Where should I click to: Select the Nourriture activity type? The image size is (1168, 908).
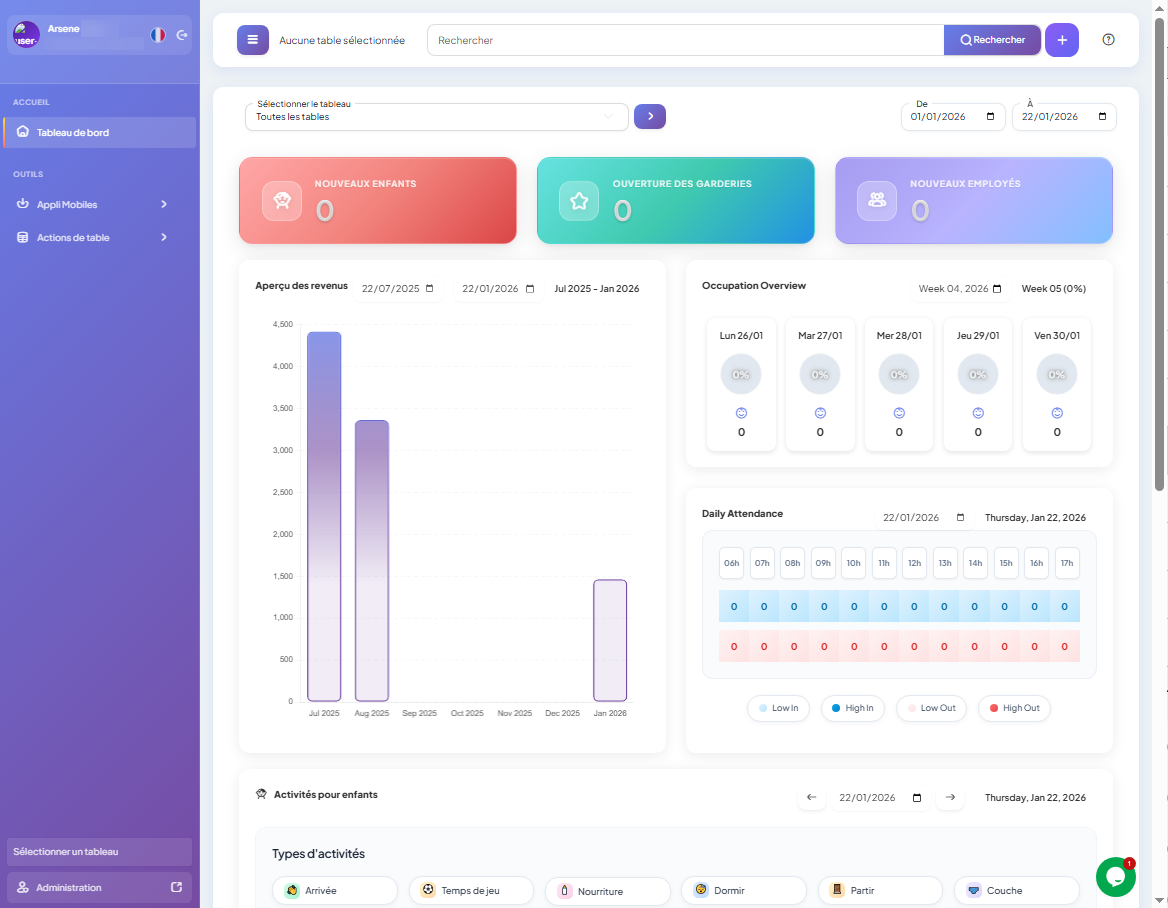[x=607, y=890]
